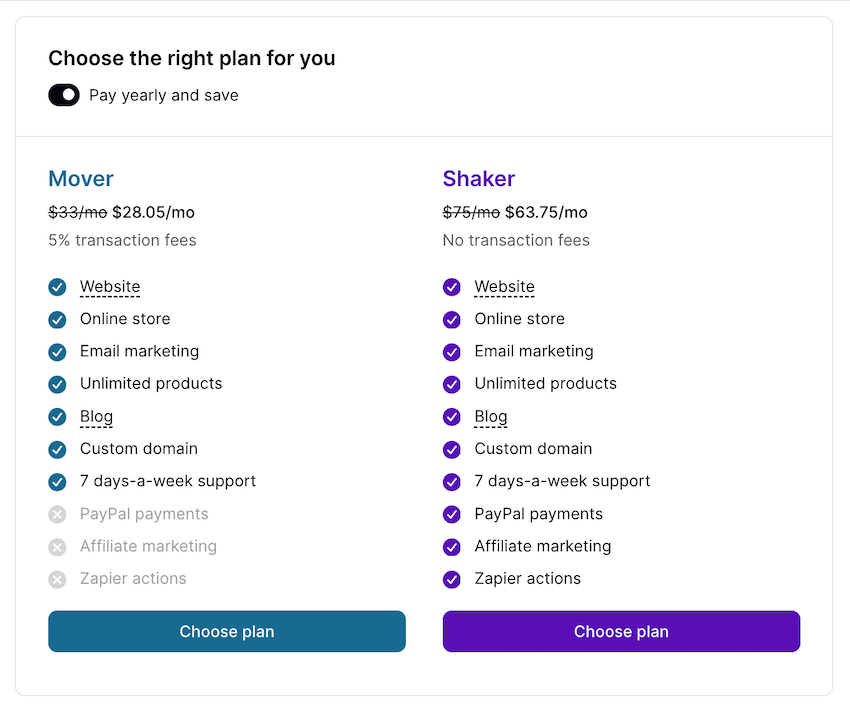Viewport: 850px width, 708px height.
Task: Click the blue checkmark beside Mover Unlimited products
Action: pos(58,385)
